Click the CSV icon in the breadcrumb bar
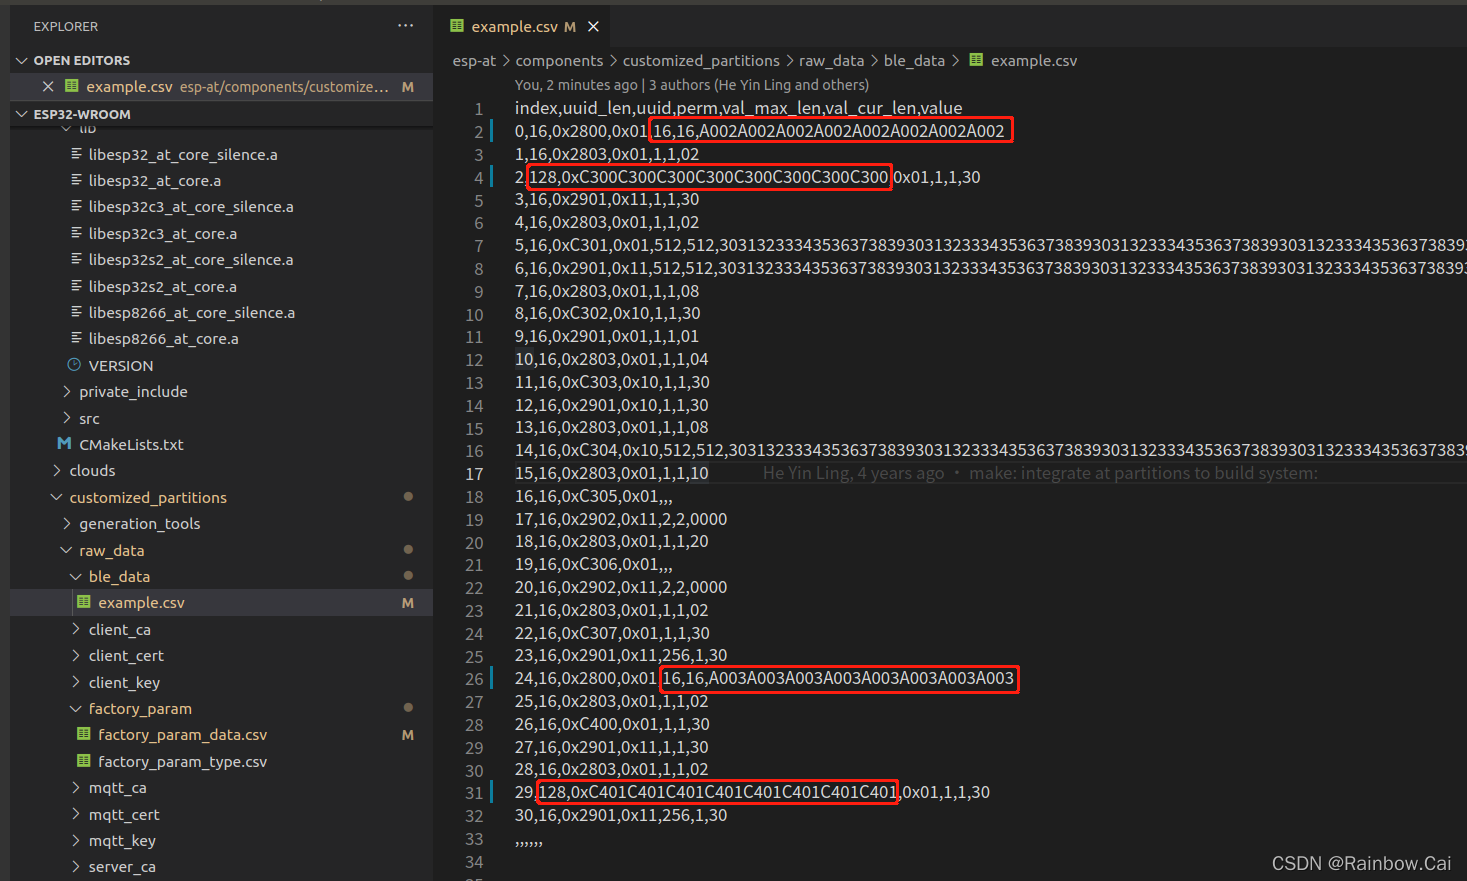This screenshot has height=881, width=1467. pos(976,60)
